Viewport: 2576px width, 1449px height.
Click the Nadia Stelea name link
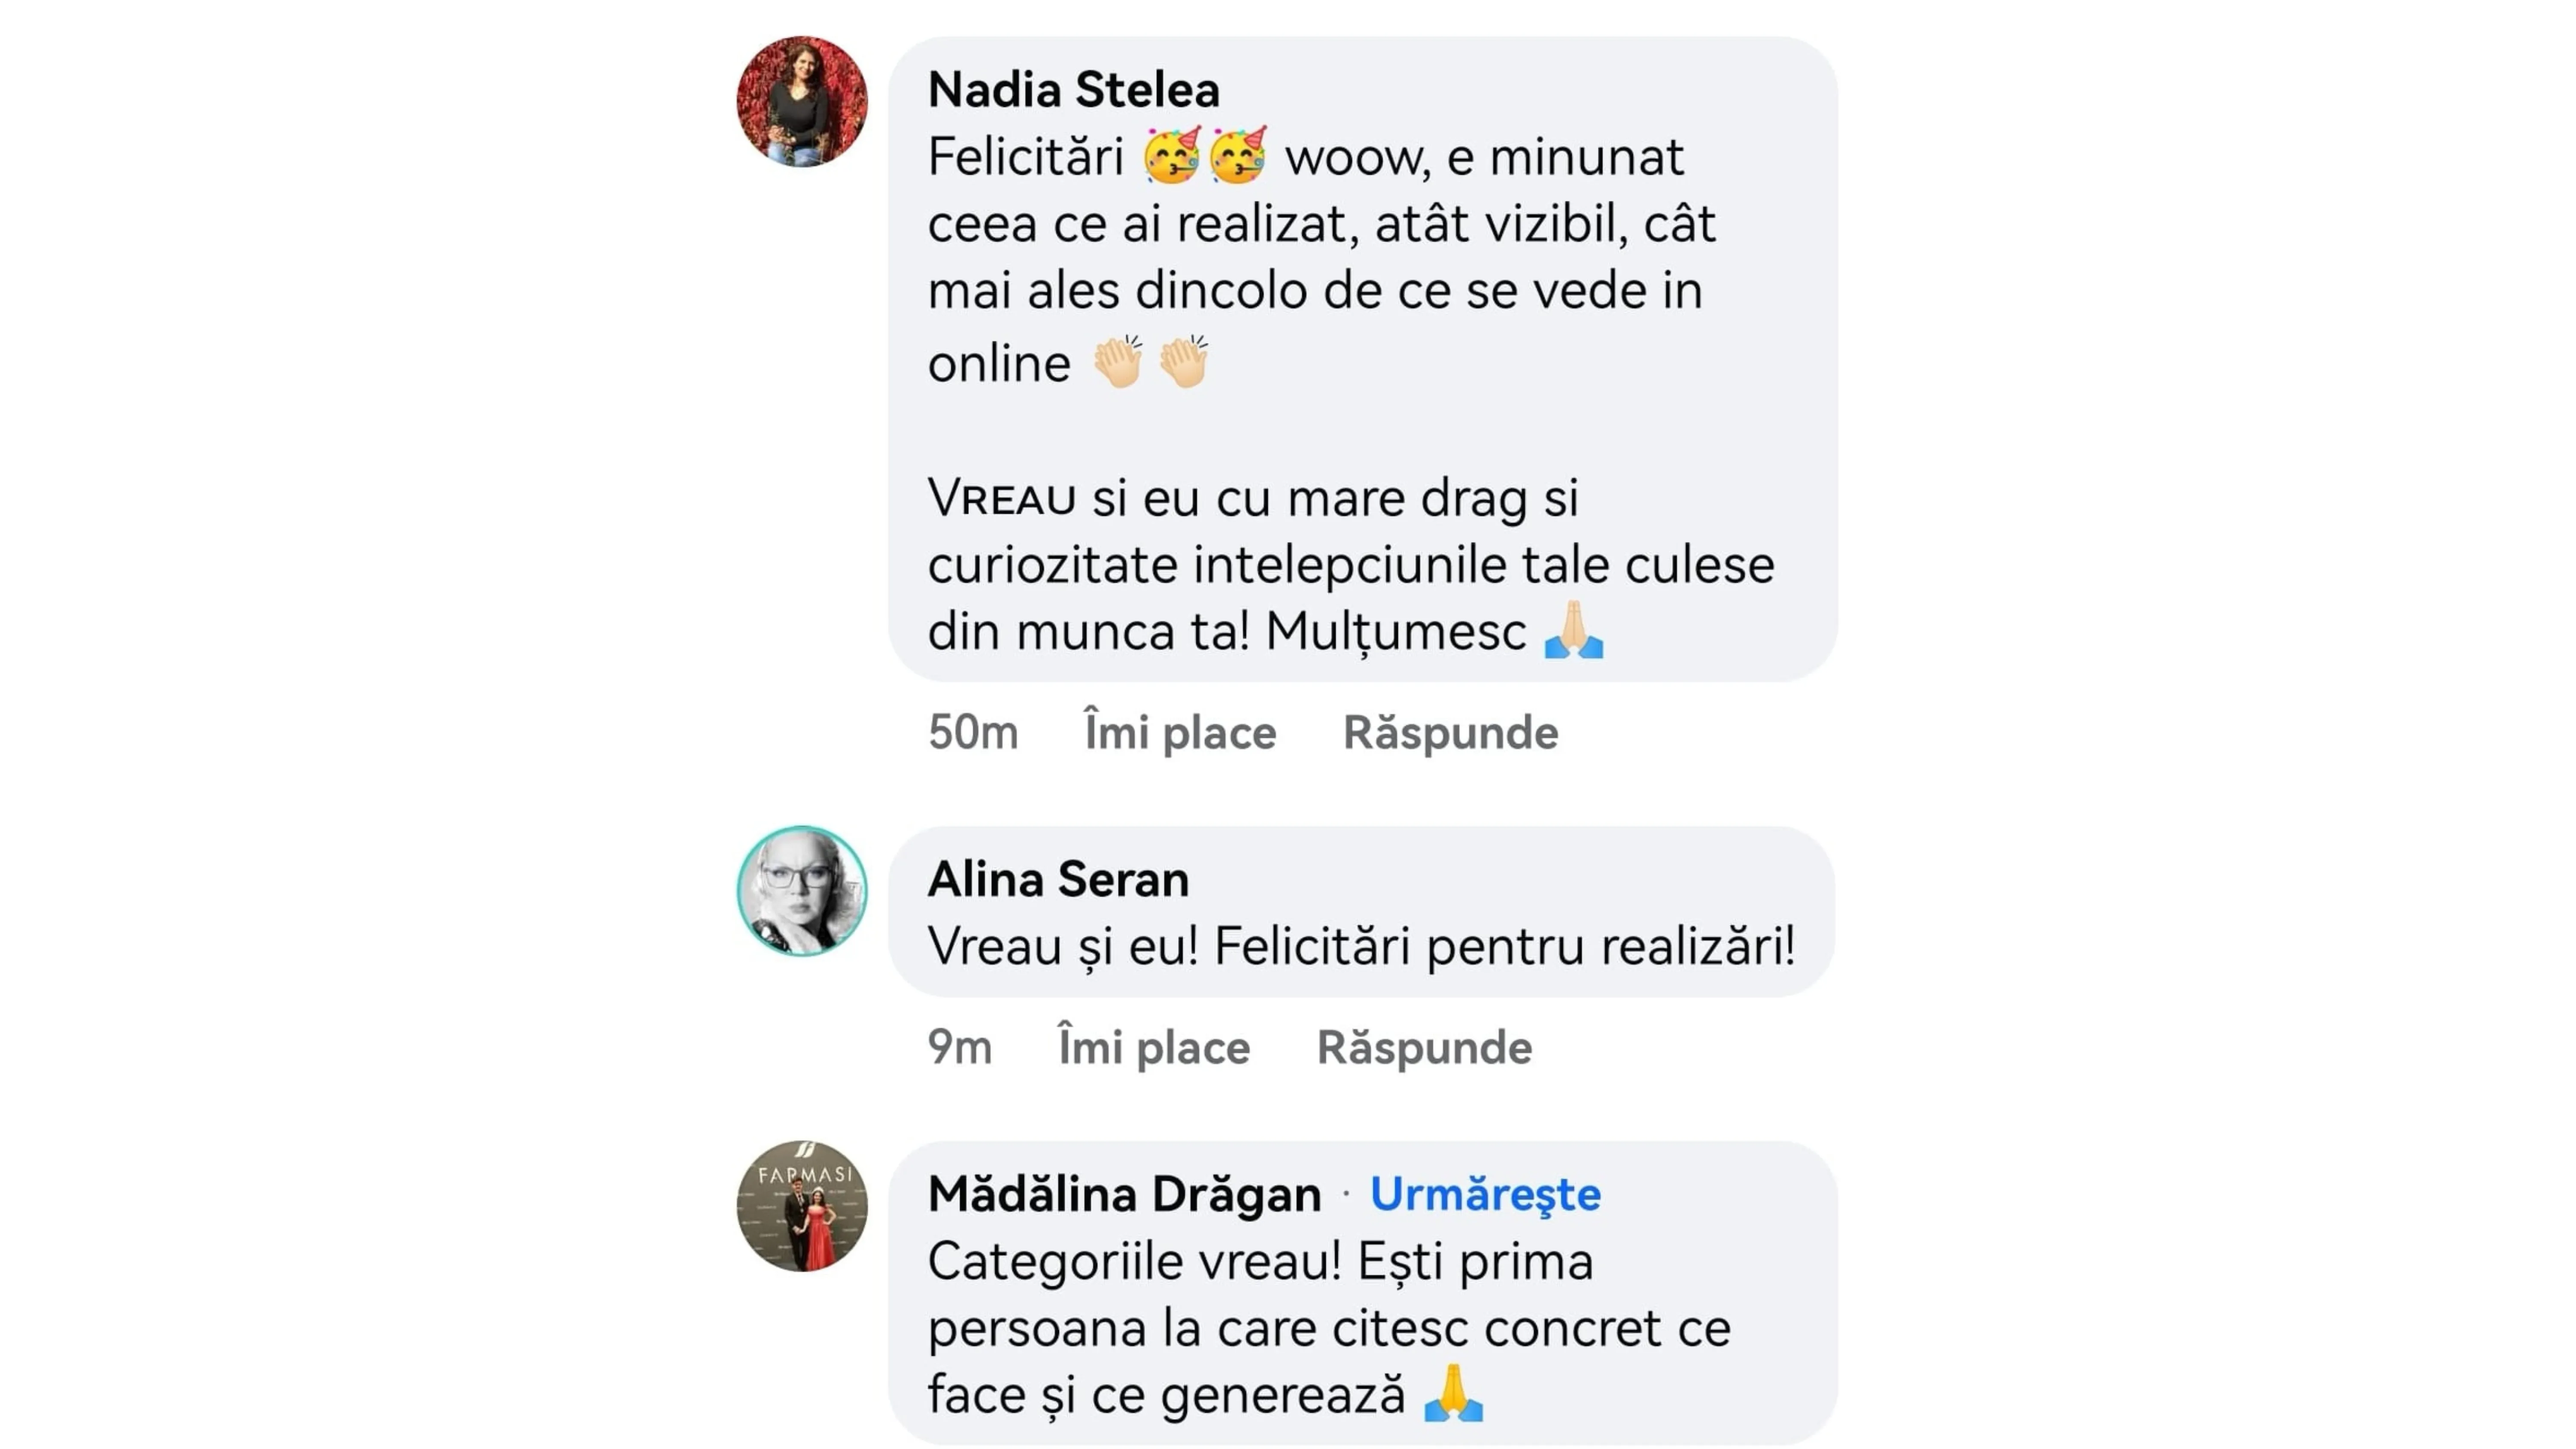pyautogui.click(x=1073, y=90)
